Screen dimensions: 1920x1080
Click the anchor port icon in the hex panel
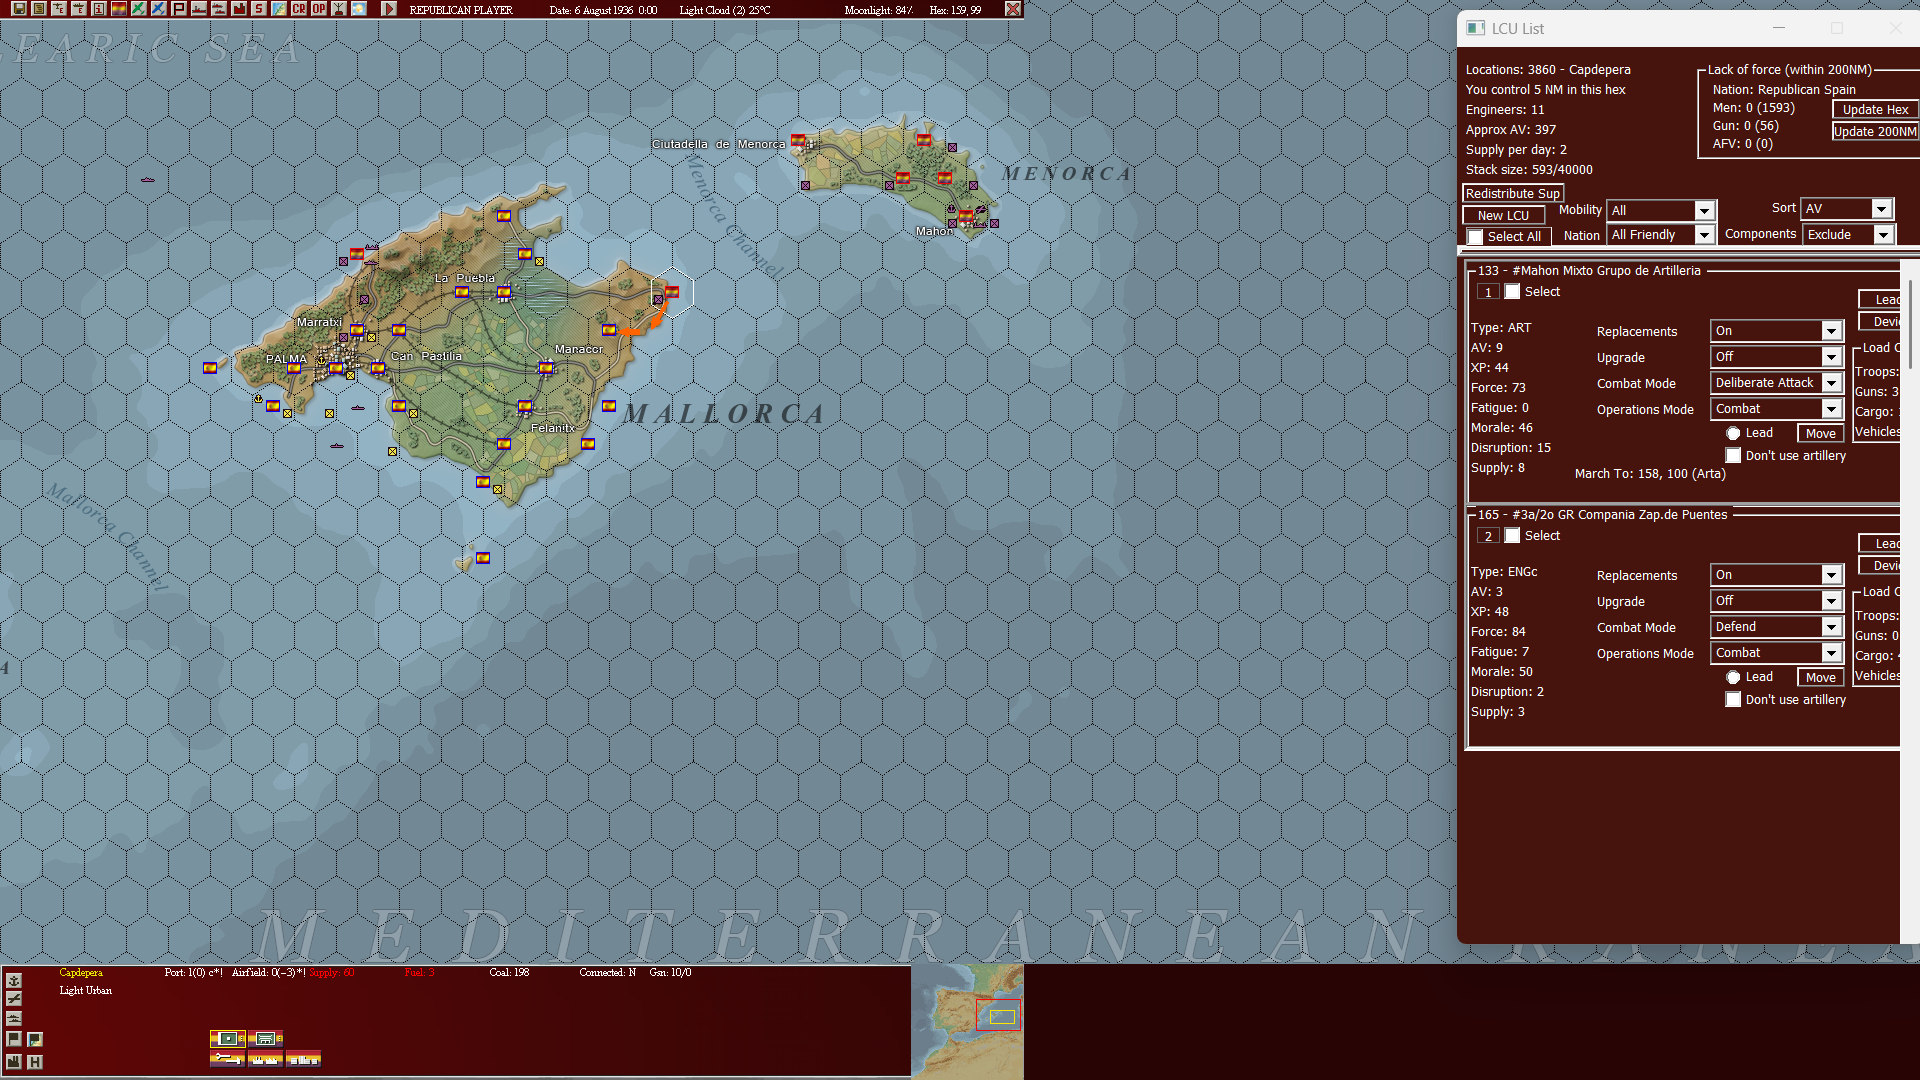tap(13, 980)
